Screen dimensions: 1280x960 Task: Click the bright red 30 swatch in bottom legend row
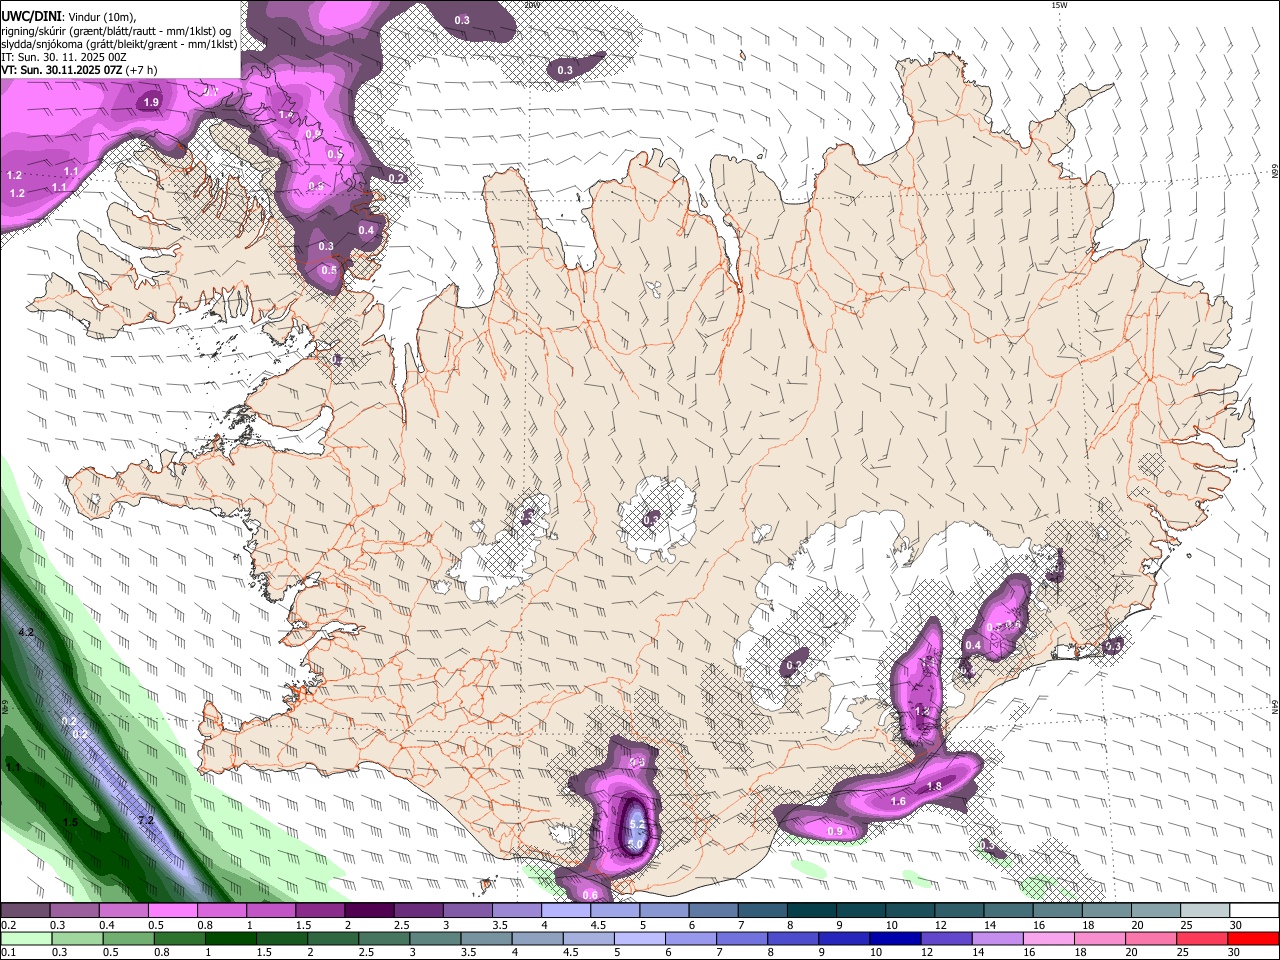1253,938
